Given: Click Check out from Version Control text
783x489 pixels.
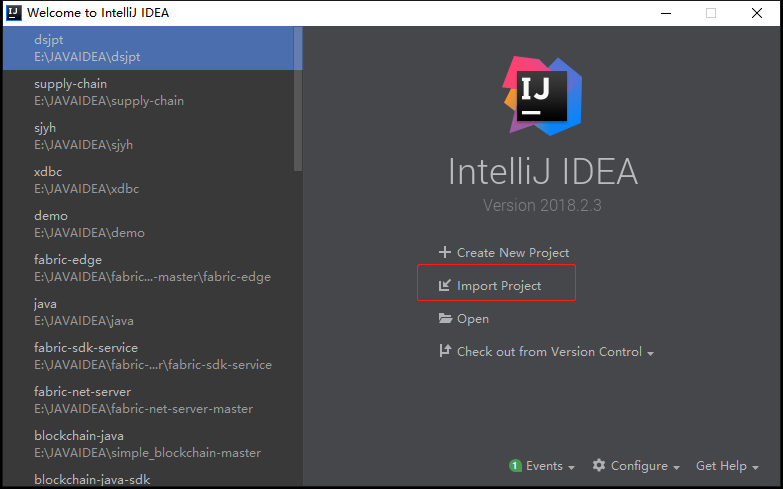Looking at the screenshot, I should pyautogui.click(x=549, y=352).
